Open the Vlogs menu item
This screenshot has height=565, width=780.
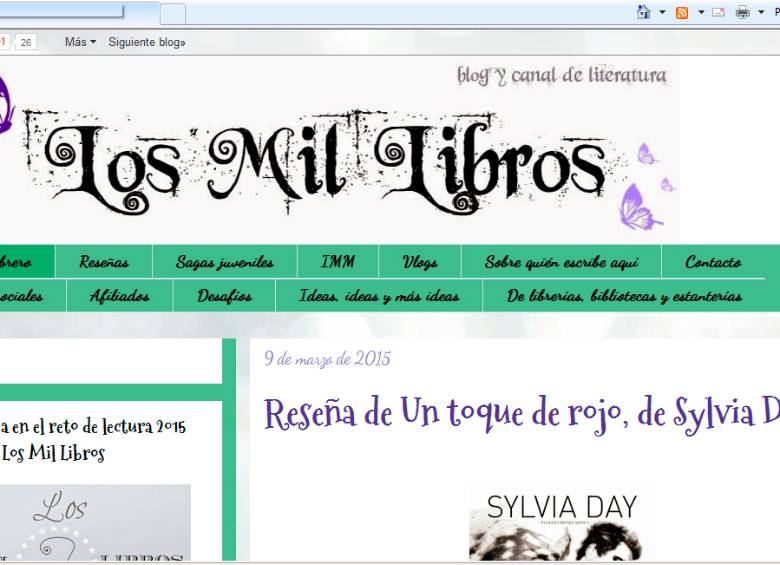420,262
